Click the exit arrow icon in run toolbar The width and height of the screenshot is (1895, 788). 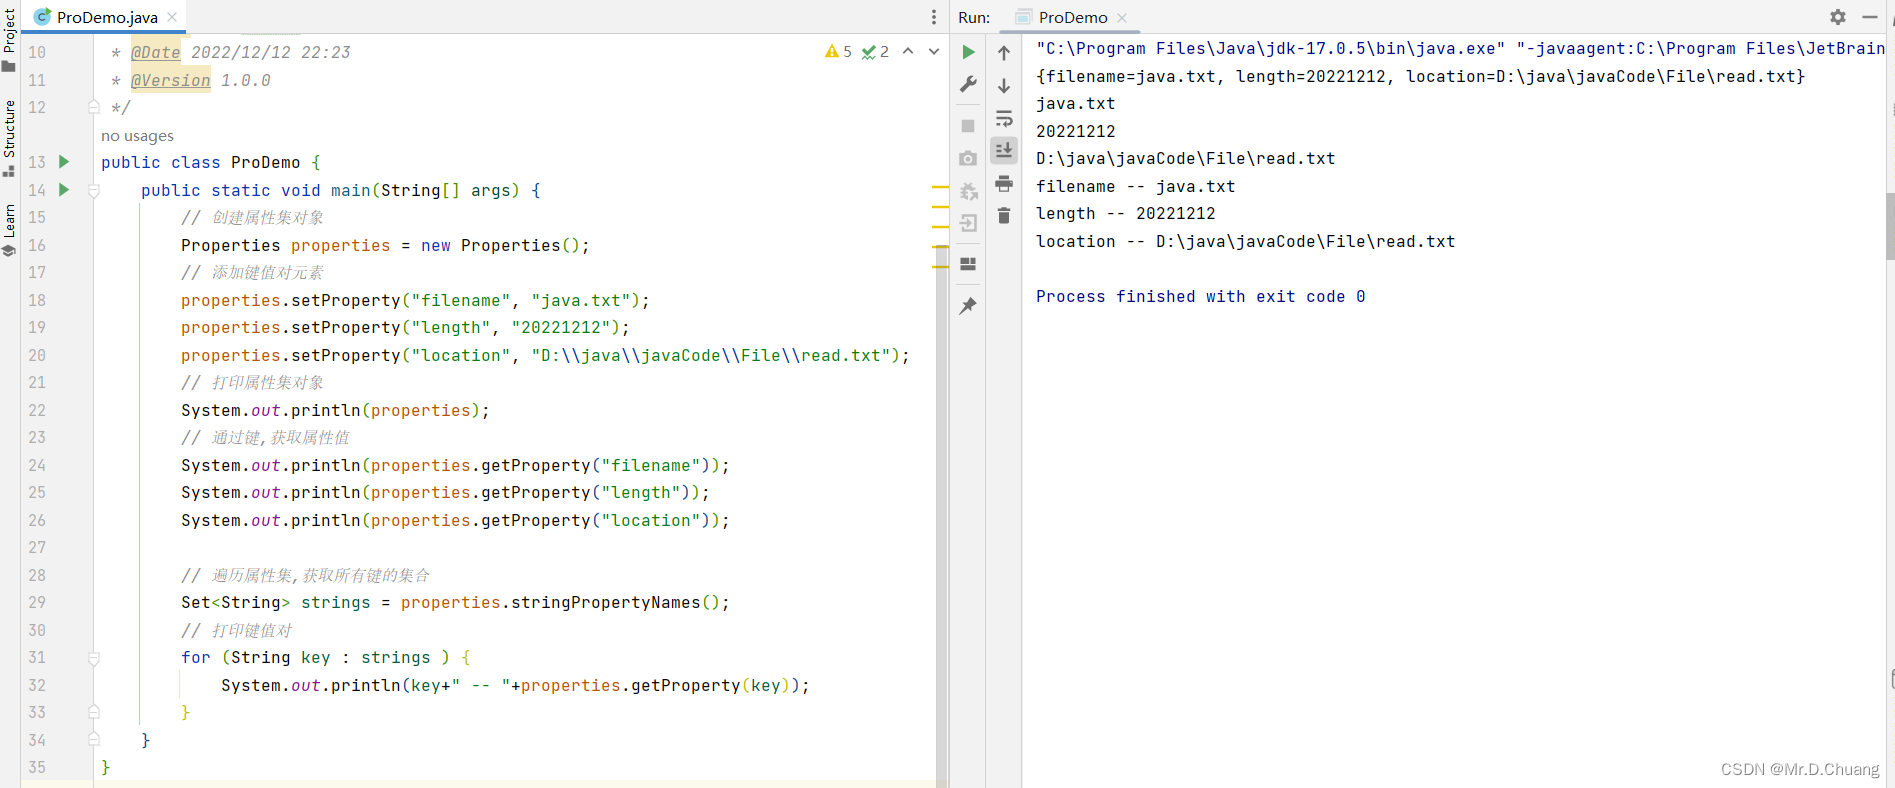point(968,223)
